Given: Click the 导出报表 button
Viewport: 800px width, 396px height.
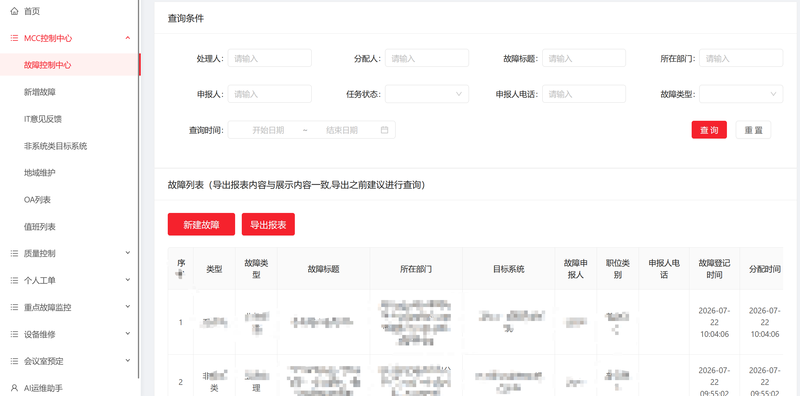Looking at the screenshot, I should point(268,225).
